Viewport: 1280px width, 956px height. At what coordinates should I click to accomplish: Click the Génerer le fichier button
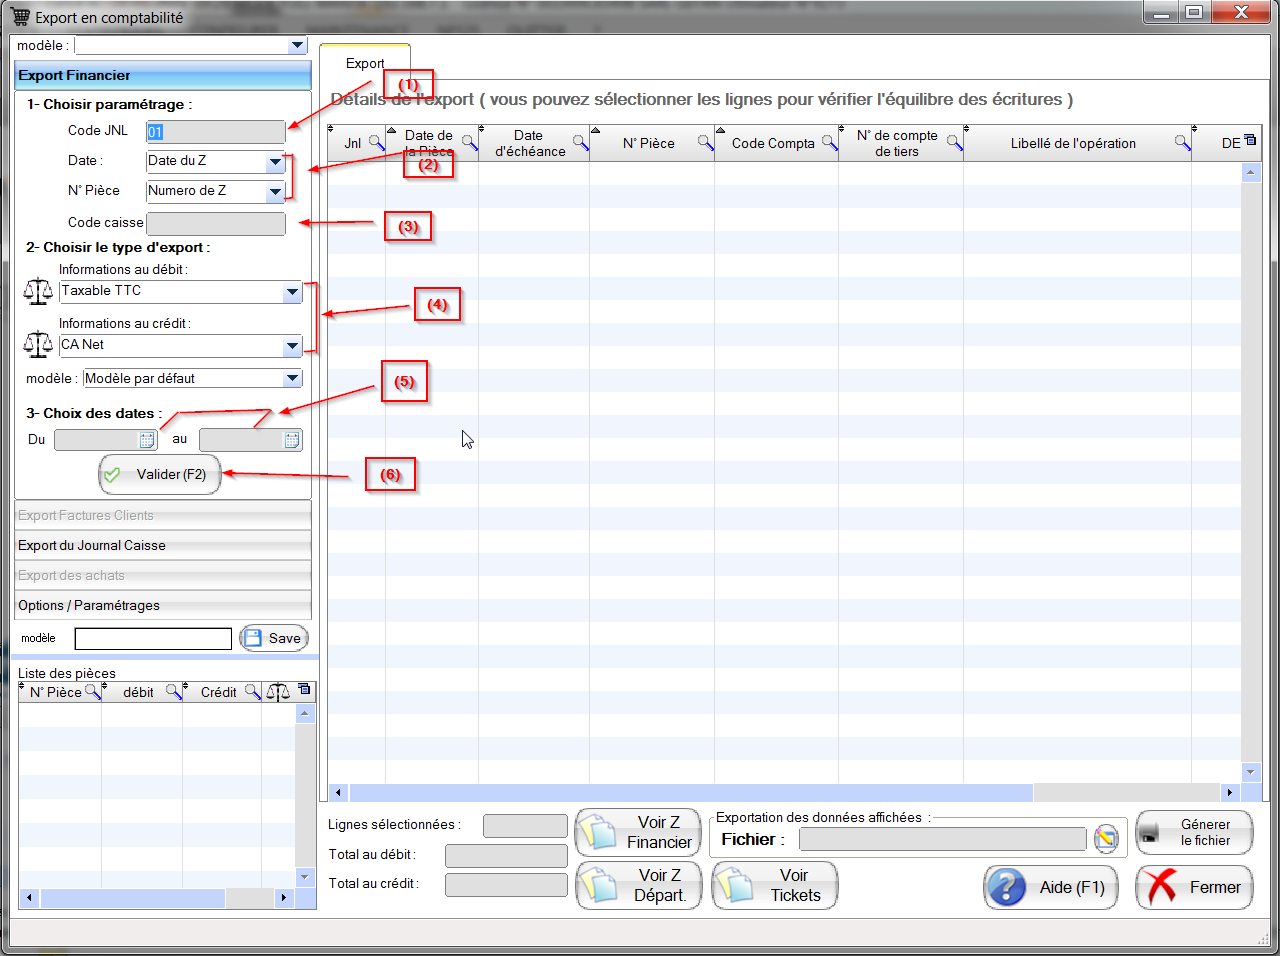[1194, 832]
